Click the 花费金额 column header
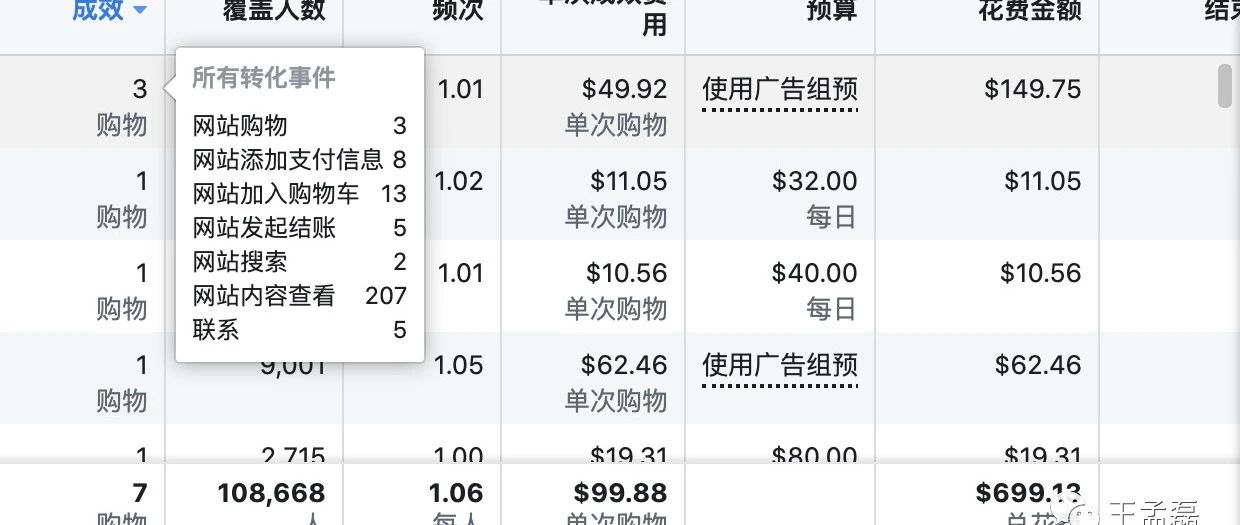 click(1031, 10)
